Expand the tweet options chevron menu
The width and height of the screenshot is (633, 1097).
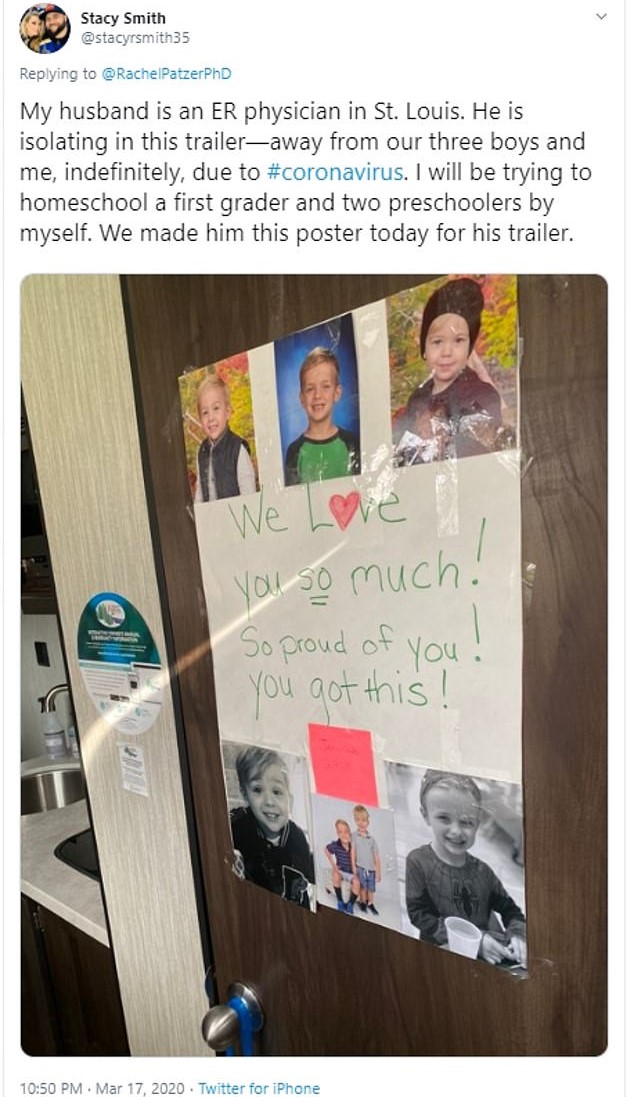tap(600, 16)
